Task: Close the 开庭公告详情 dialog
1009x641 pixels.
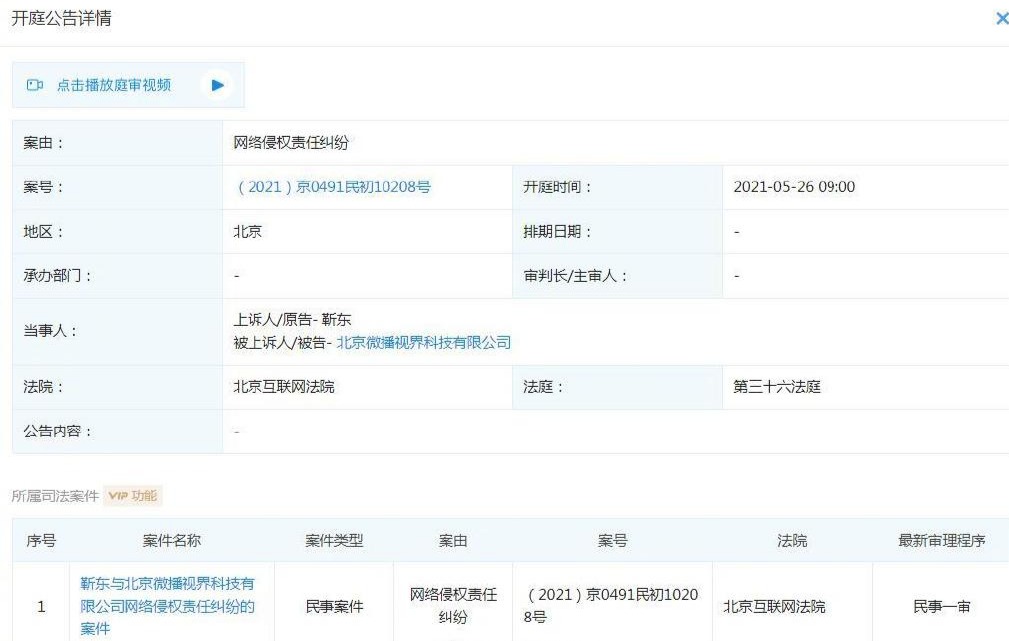Action: [x=1001, y=19]
